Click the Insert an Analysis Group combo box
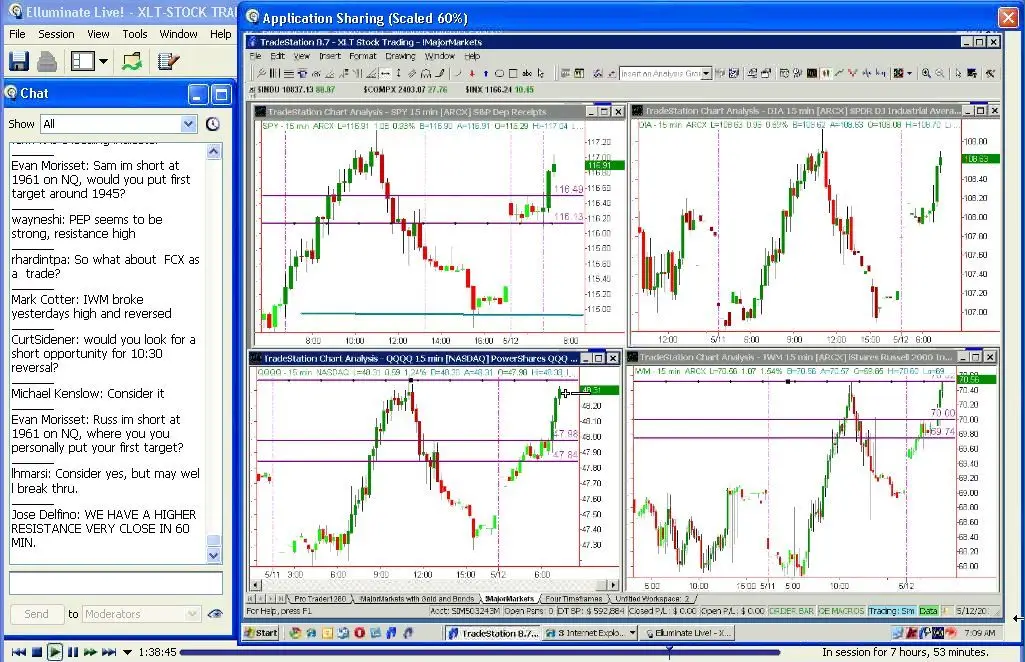This screenshot has height=662, width=1025. (x=665, y=74)
